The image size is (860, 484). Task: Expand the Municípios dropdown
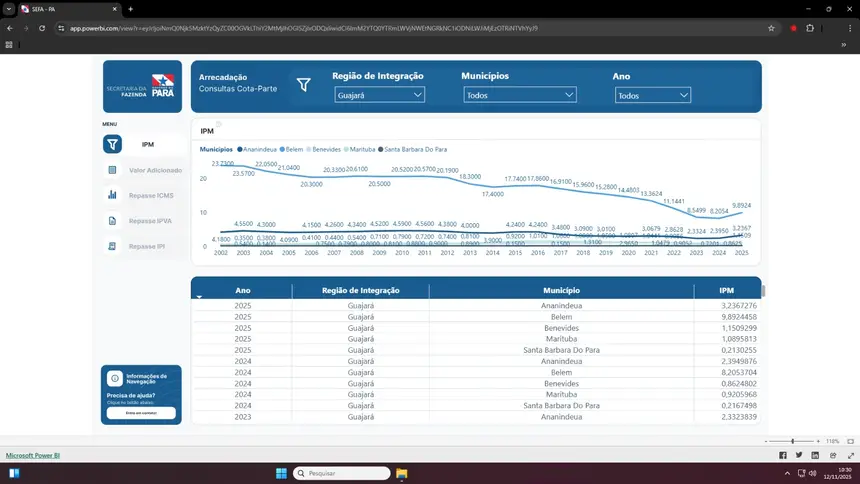pyautogui.click(x=520, y=95)
